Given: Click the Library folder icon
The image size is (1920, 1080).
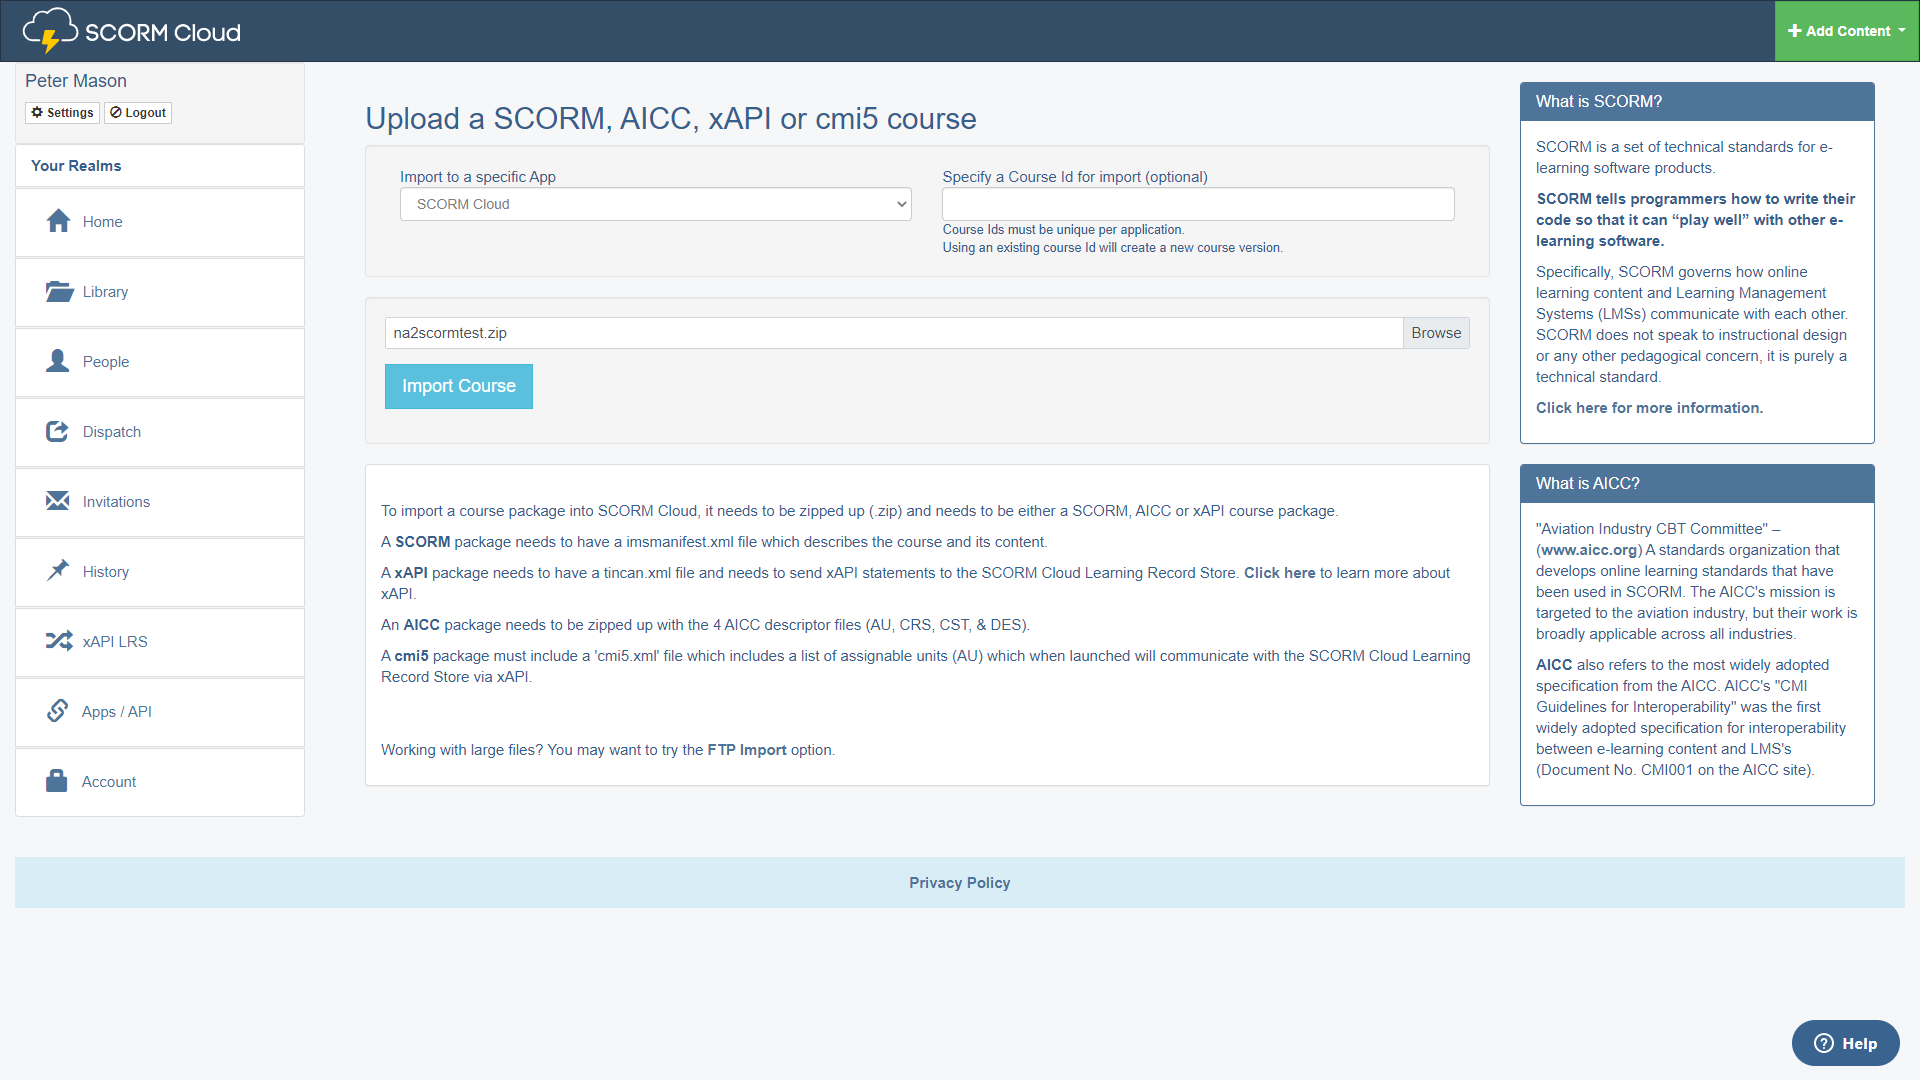Looking at the screenshot, I should pos(59,291).
